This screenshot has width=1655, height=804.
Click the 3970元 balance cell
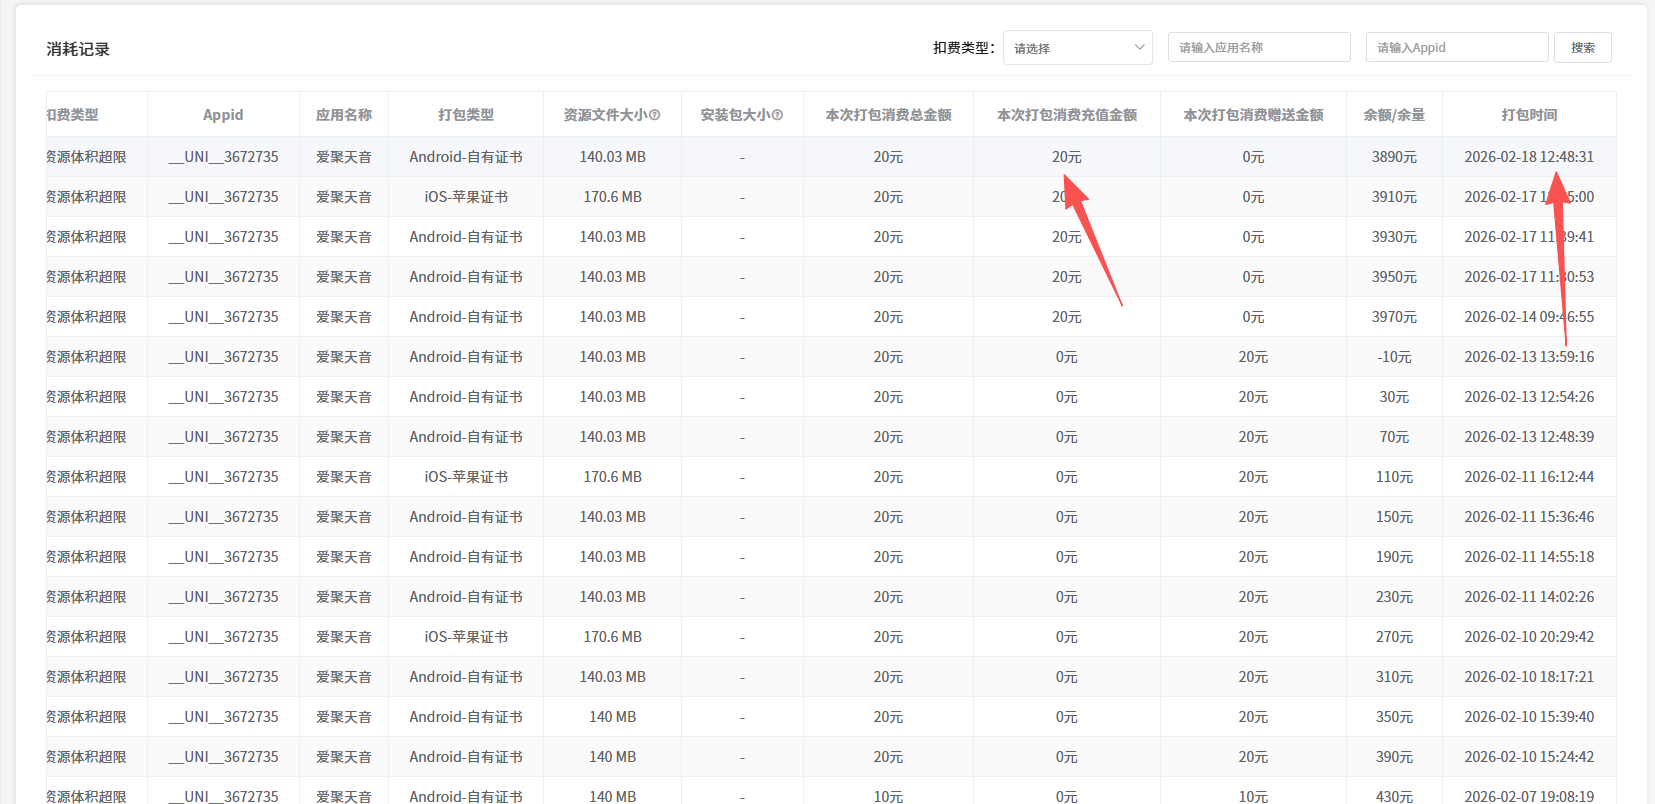coord(1394,317)
